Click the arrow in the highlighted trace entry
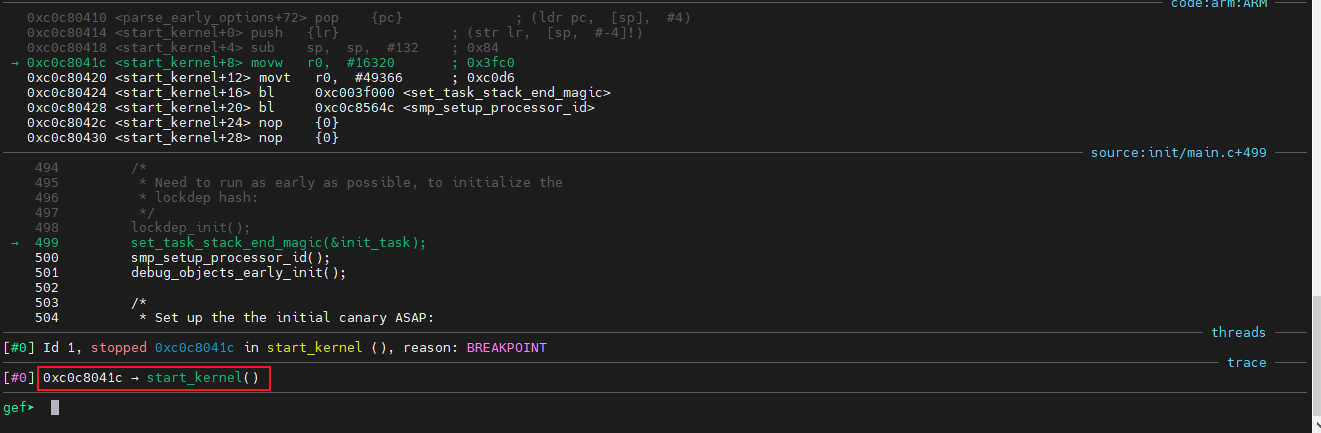Image resolution: width=1321 pixels, height=433 pixels. tap(135, 378)
